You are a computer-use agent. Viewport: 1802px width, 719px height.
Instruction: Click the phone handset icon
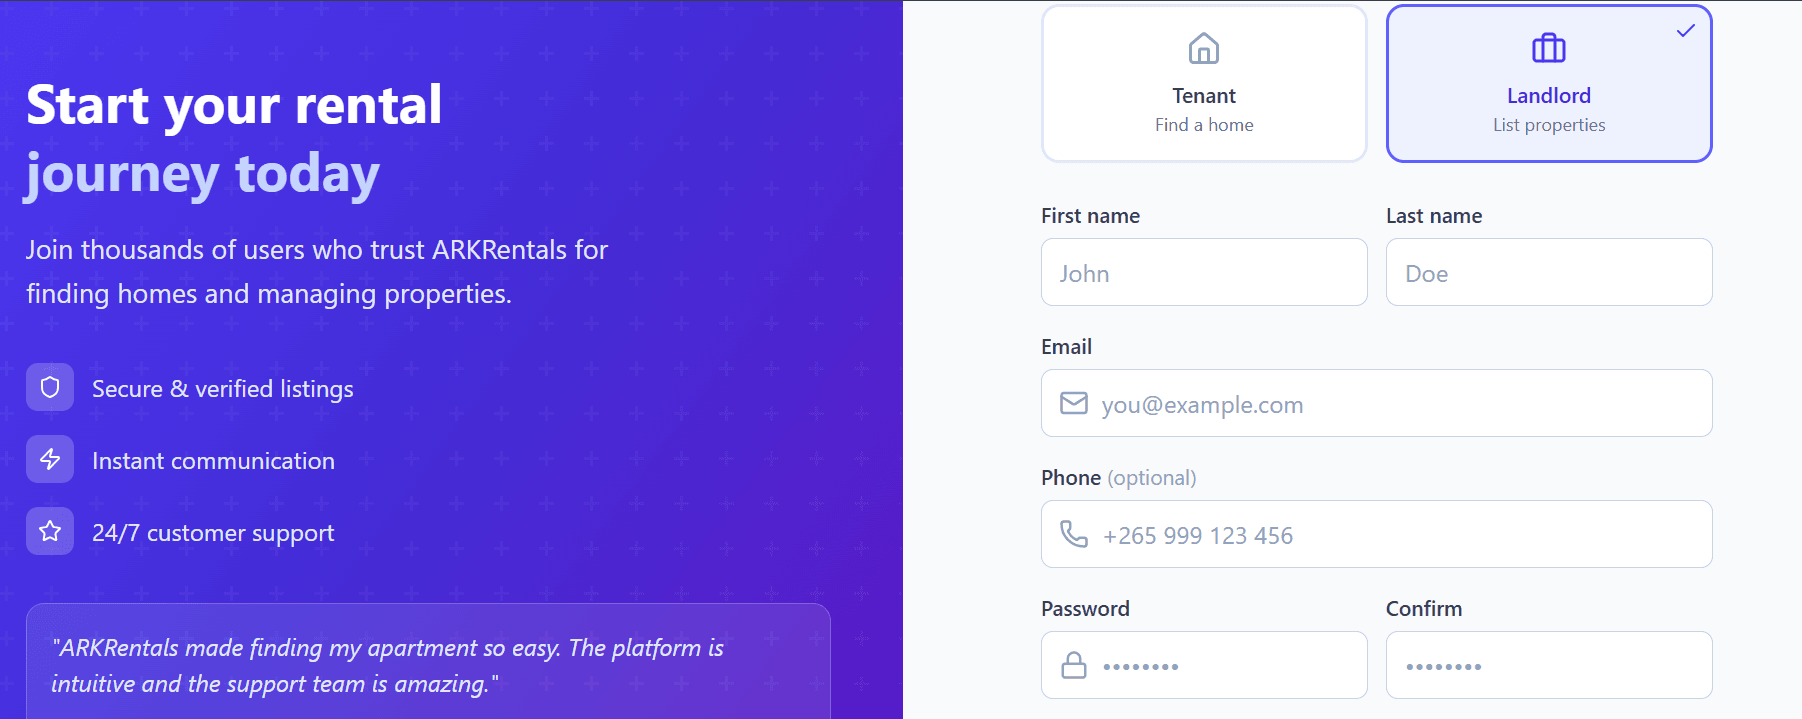coord(1074,534)
